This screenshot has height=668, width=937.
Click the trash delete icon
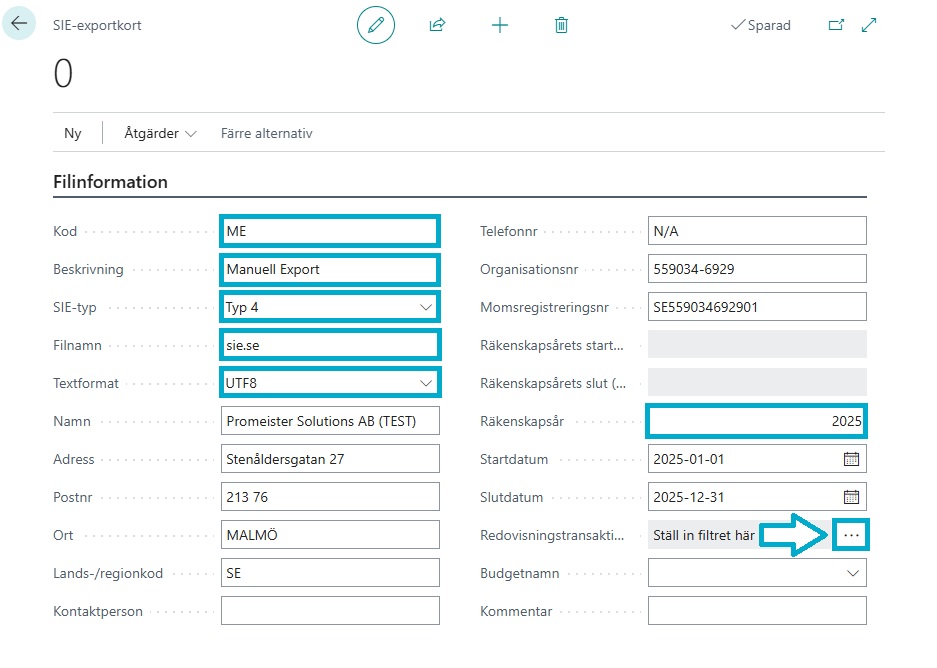pyautogui.click(x=561, y=25)
